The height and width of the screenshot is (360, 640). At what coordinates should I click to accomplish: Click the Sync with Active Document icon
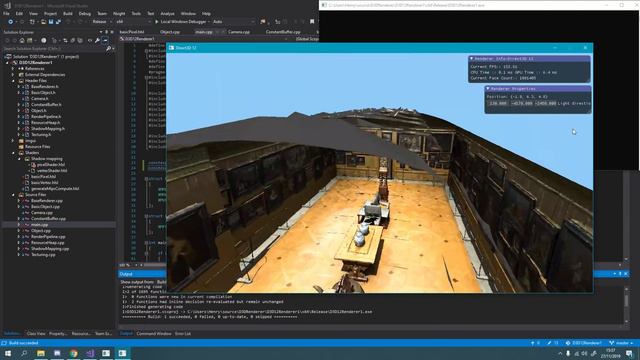pyautogui.click(x=65, y=40)
